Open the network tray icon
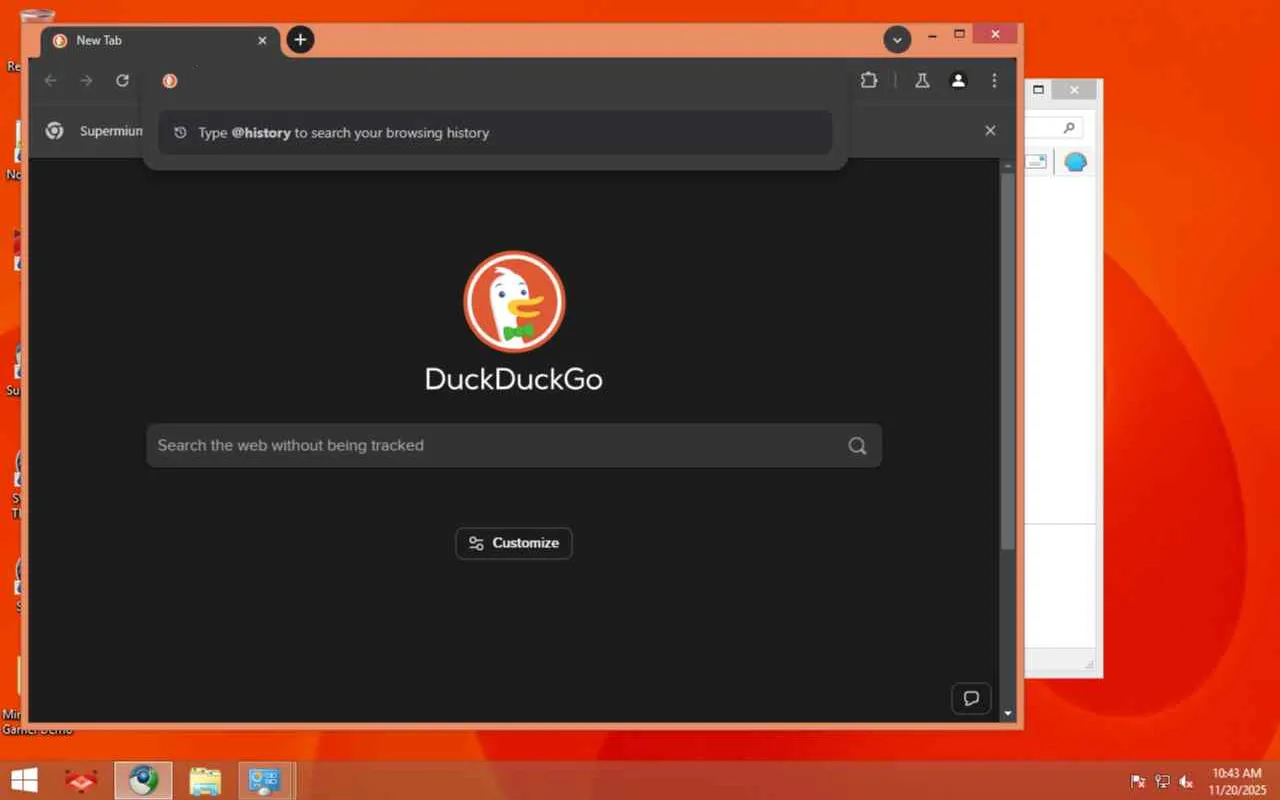The width and height of the screenshot is (1280, 800). [1163, 781]
